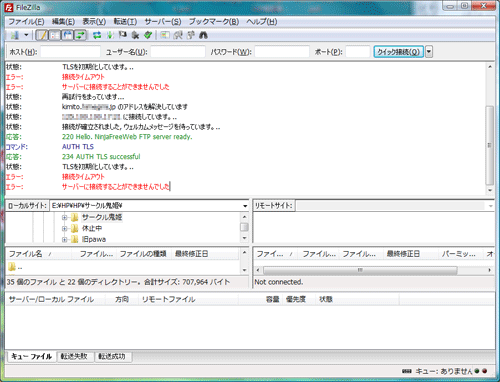This screenshot has height=382, width=500.
Task: Expand the 休止中 folder node
Action: coord(64,229)
